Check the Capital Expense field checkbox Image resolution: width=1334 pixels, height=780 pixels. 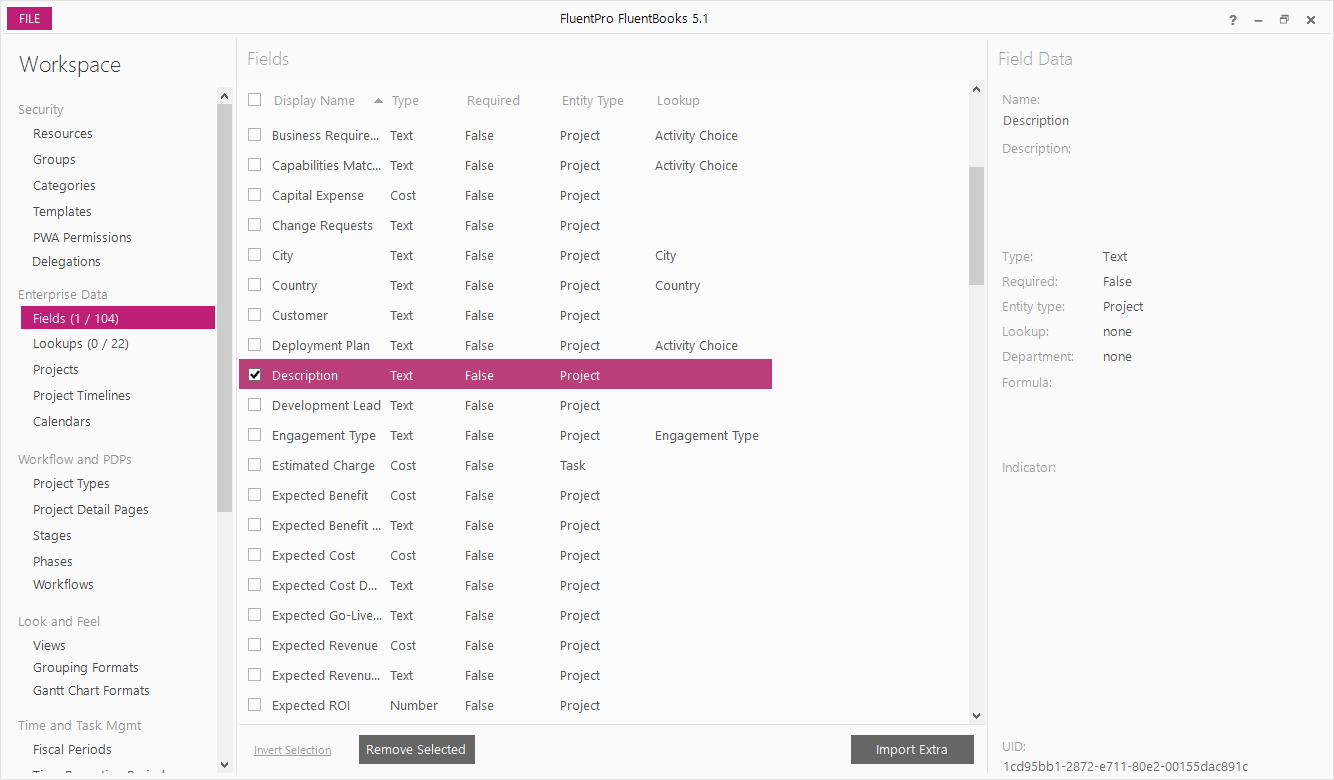pos(255,195)
